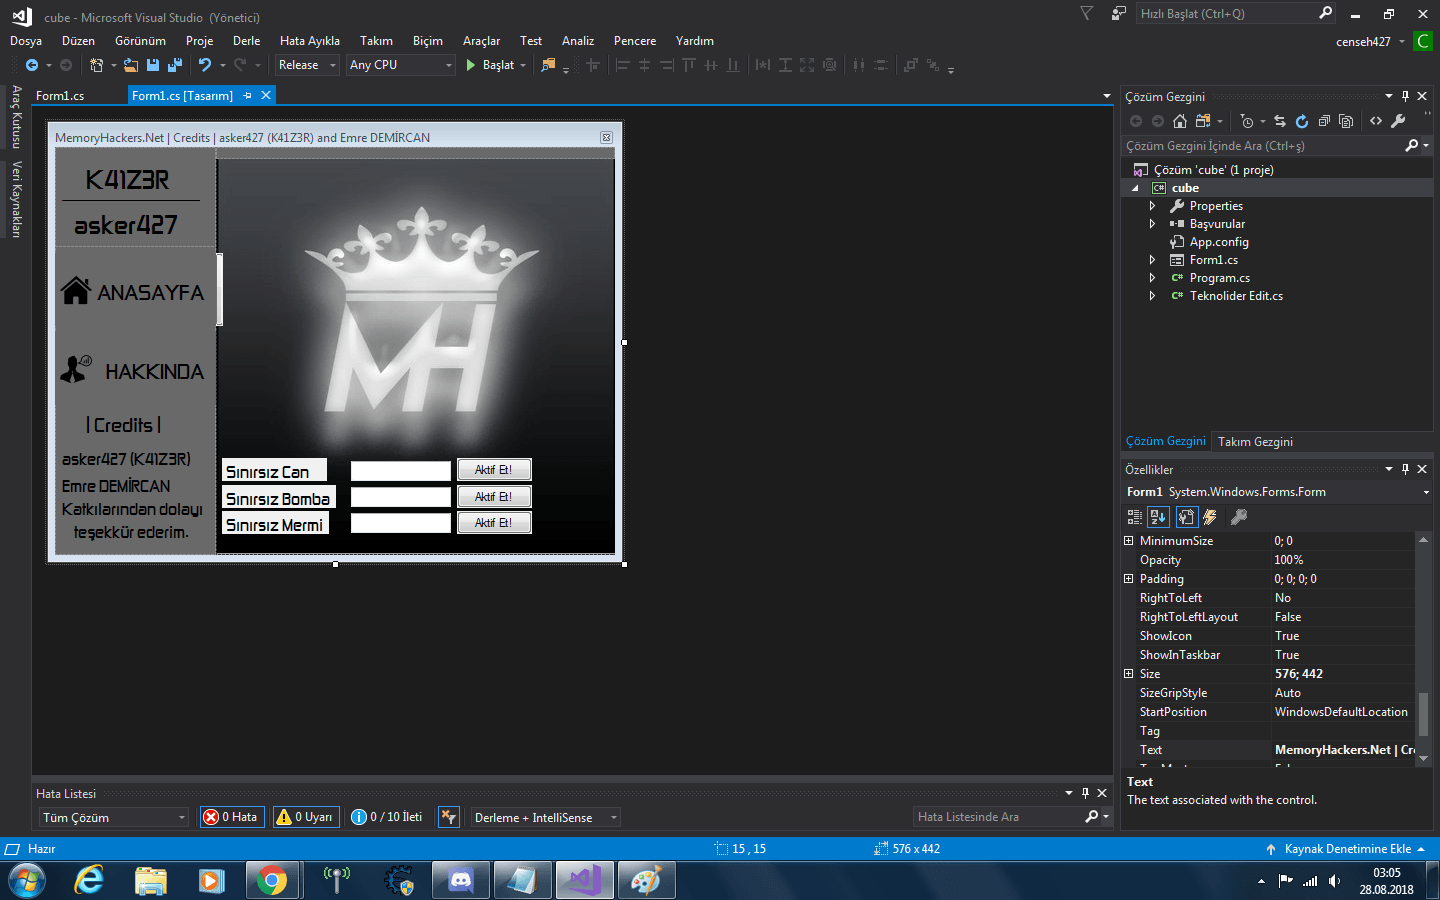This screenshot has height=900, width=1440.
Task: Open Discord from the taskbar
Action: pyautogui.click(x=461, y=880)
